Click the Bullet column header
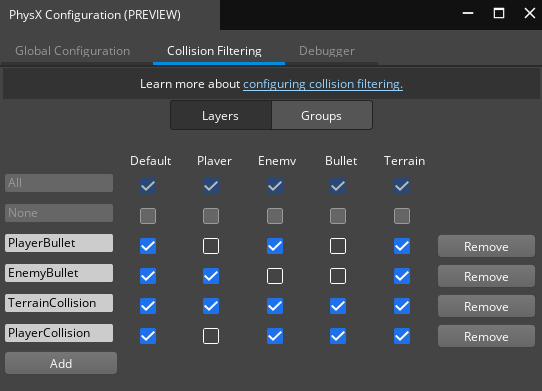The height and width of the screenshot is (391, 542). [x=341, y=161]
